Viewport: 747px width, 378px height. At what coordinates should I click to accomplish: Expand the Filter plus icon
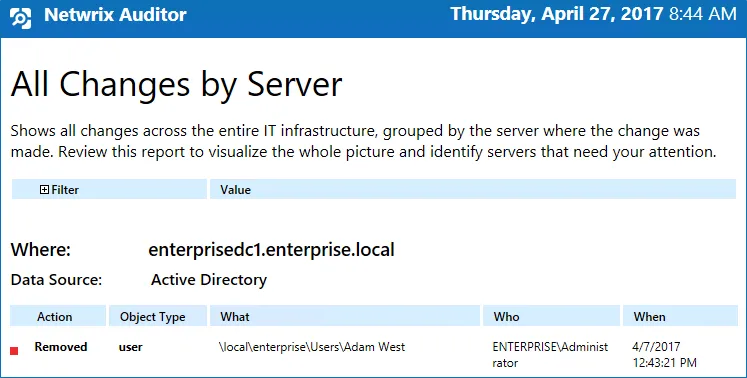[x=44, y=190]
